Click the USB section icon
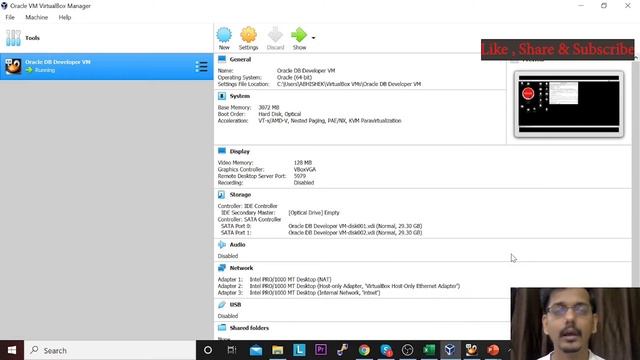This screenshot has width=640, height=360. click(x=222, y=304)
